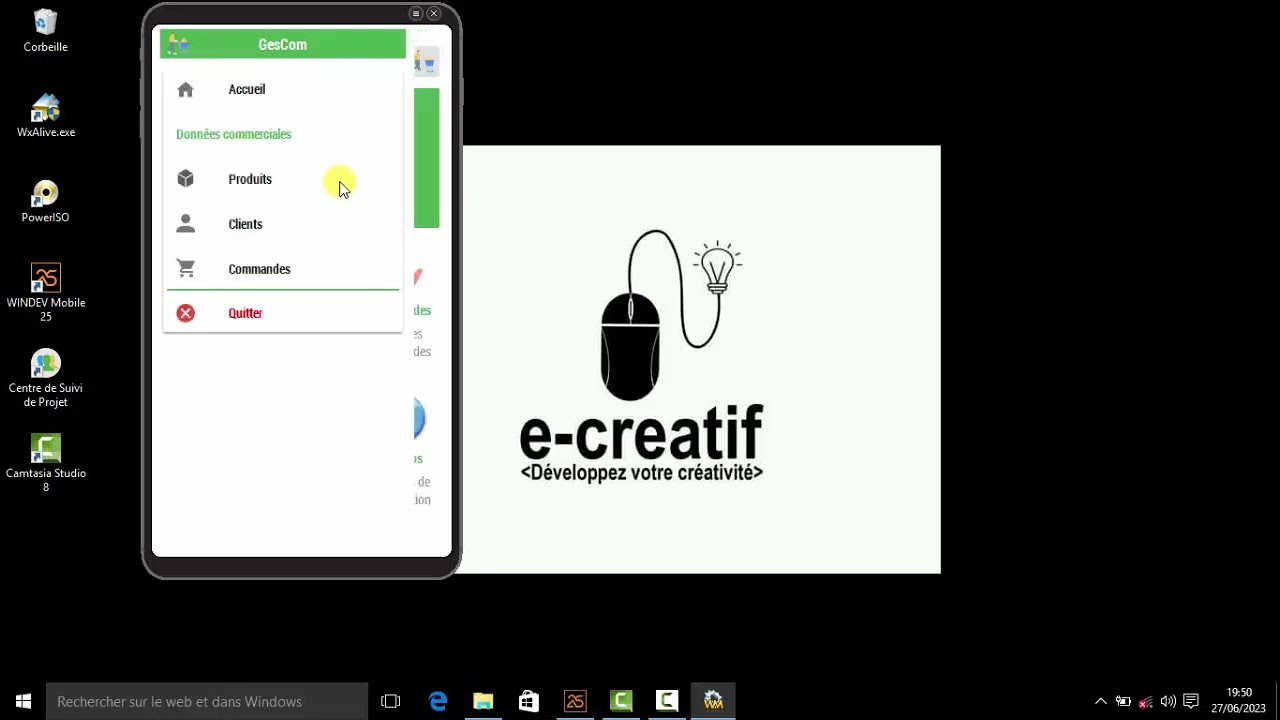This screenshot has height=720, width=1280.
Task: Launch Microsoft Edge from the taskbar
Action: pyautogui.click(x=438, y=701)
